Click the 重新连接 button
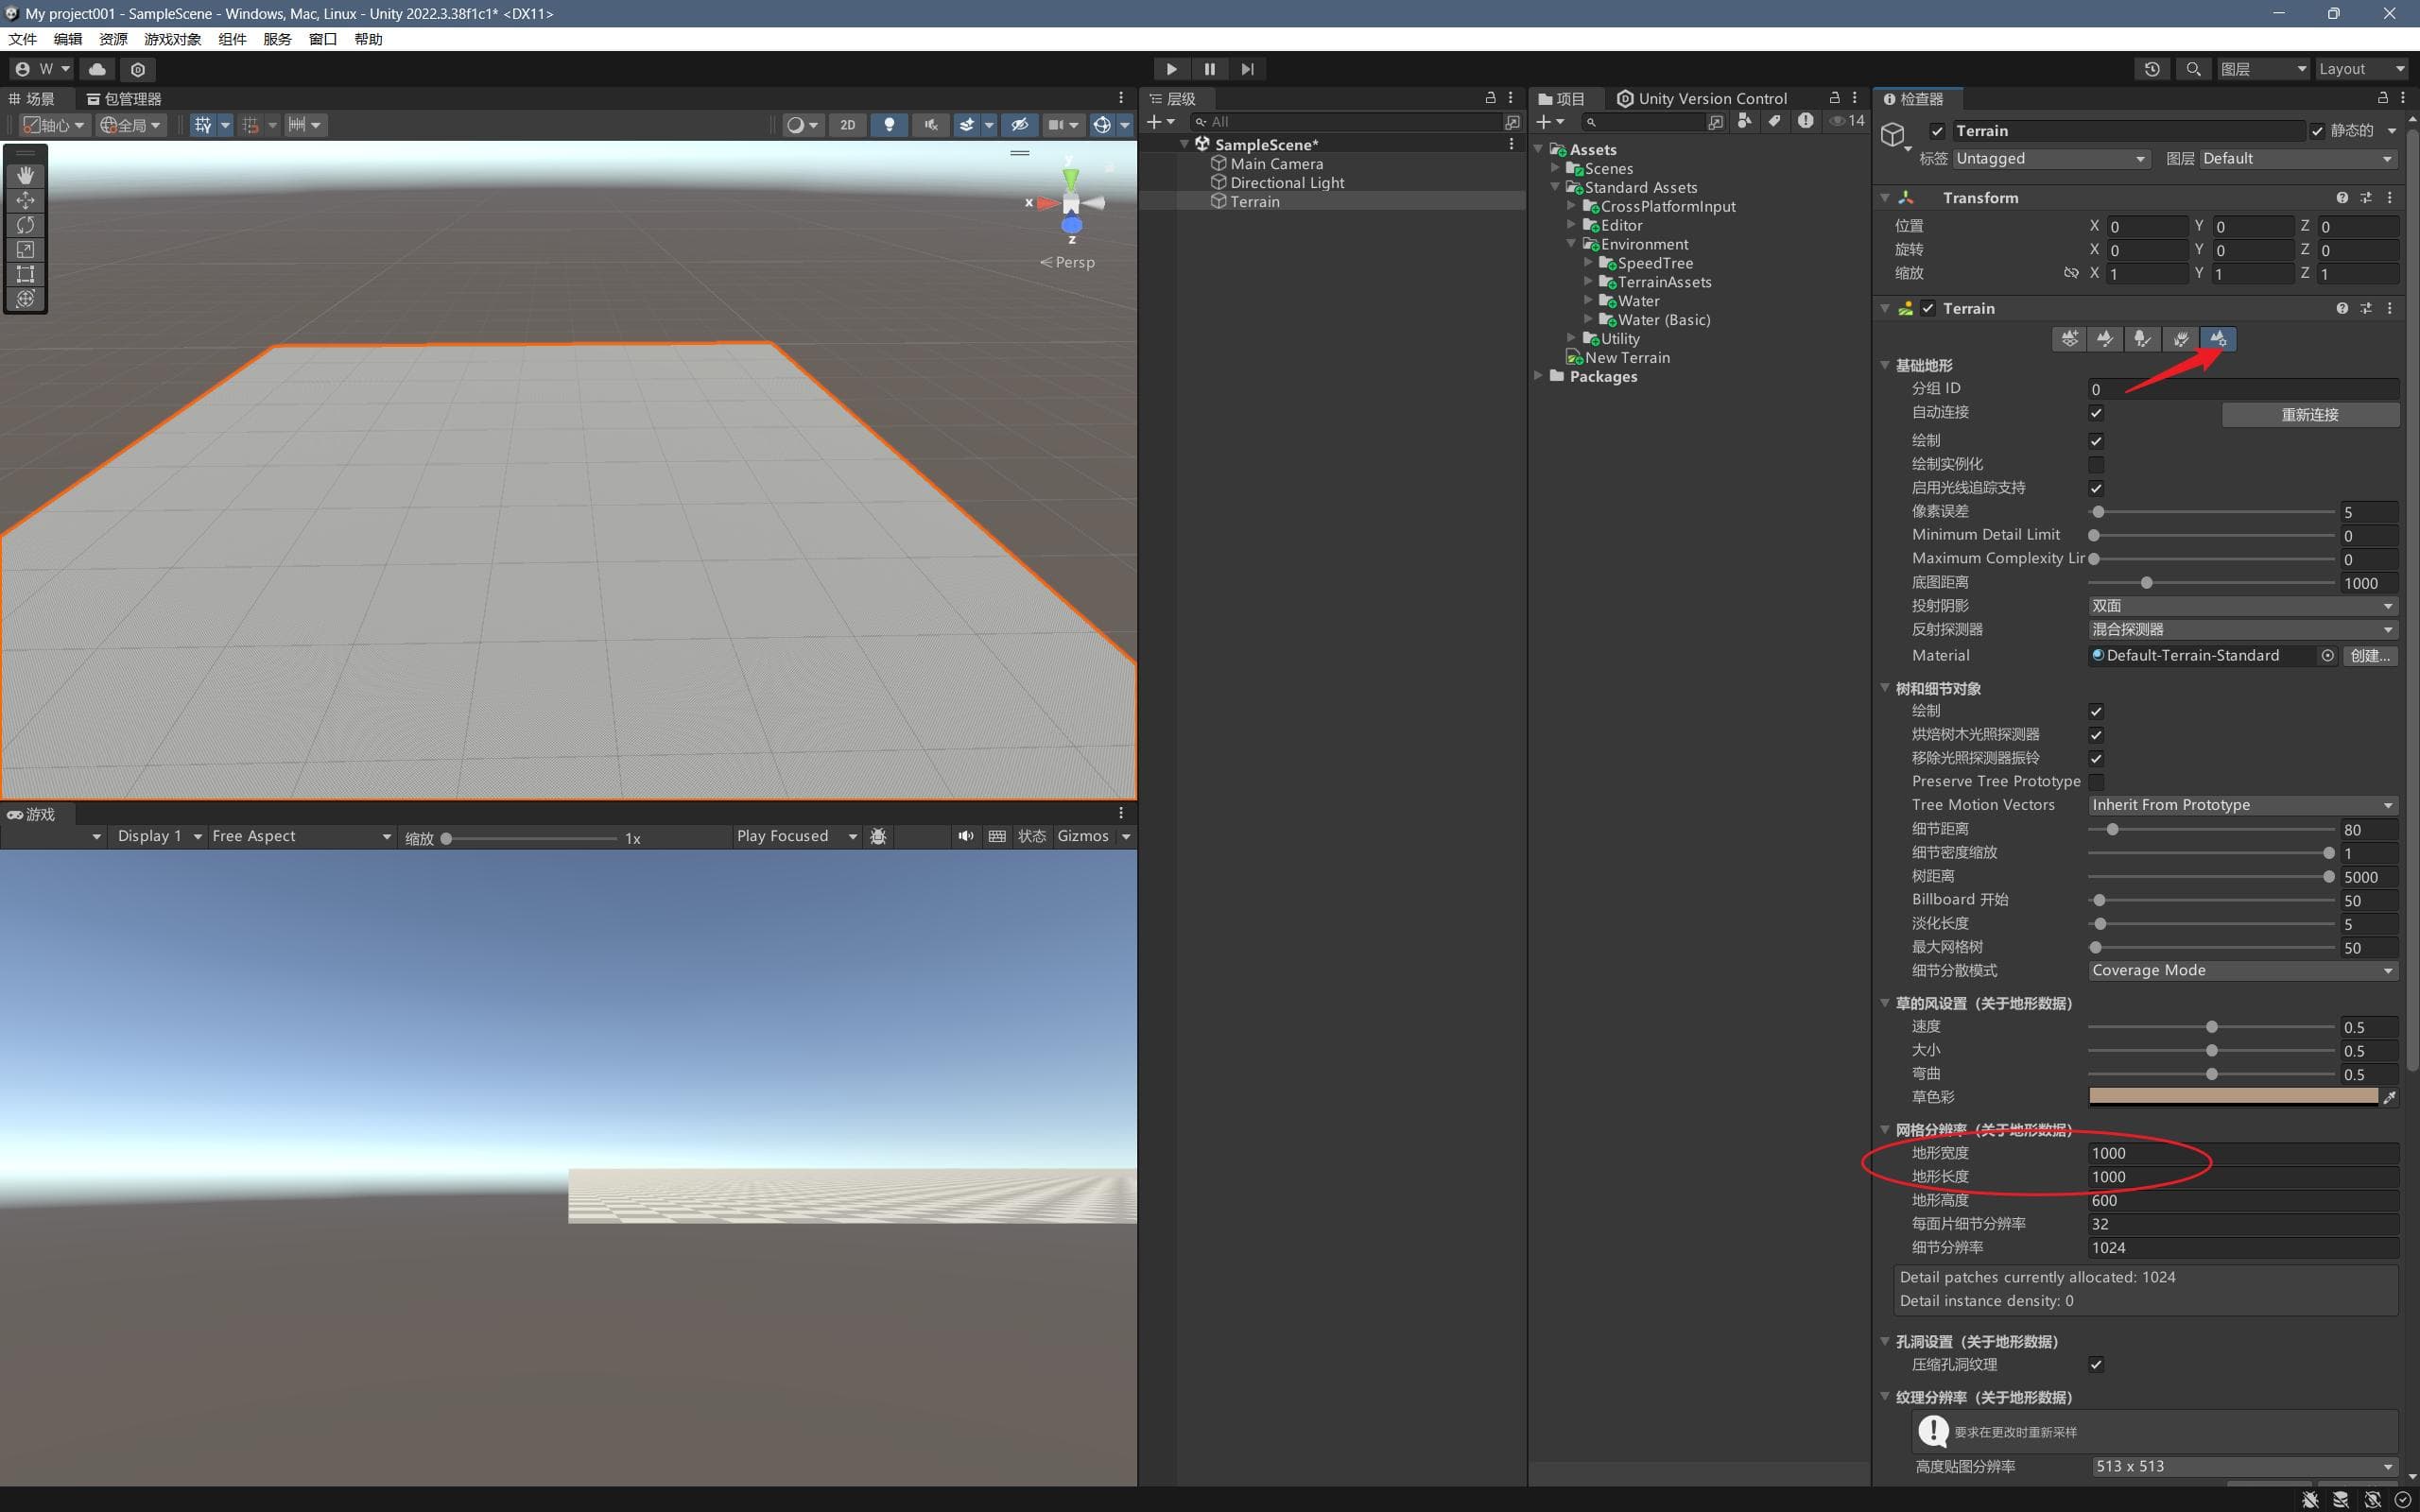The image size is (2420, 1512). point(2310,414)
